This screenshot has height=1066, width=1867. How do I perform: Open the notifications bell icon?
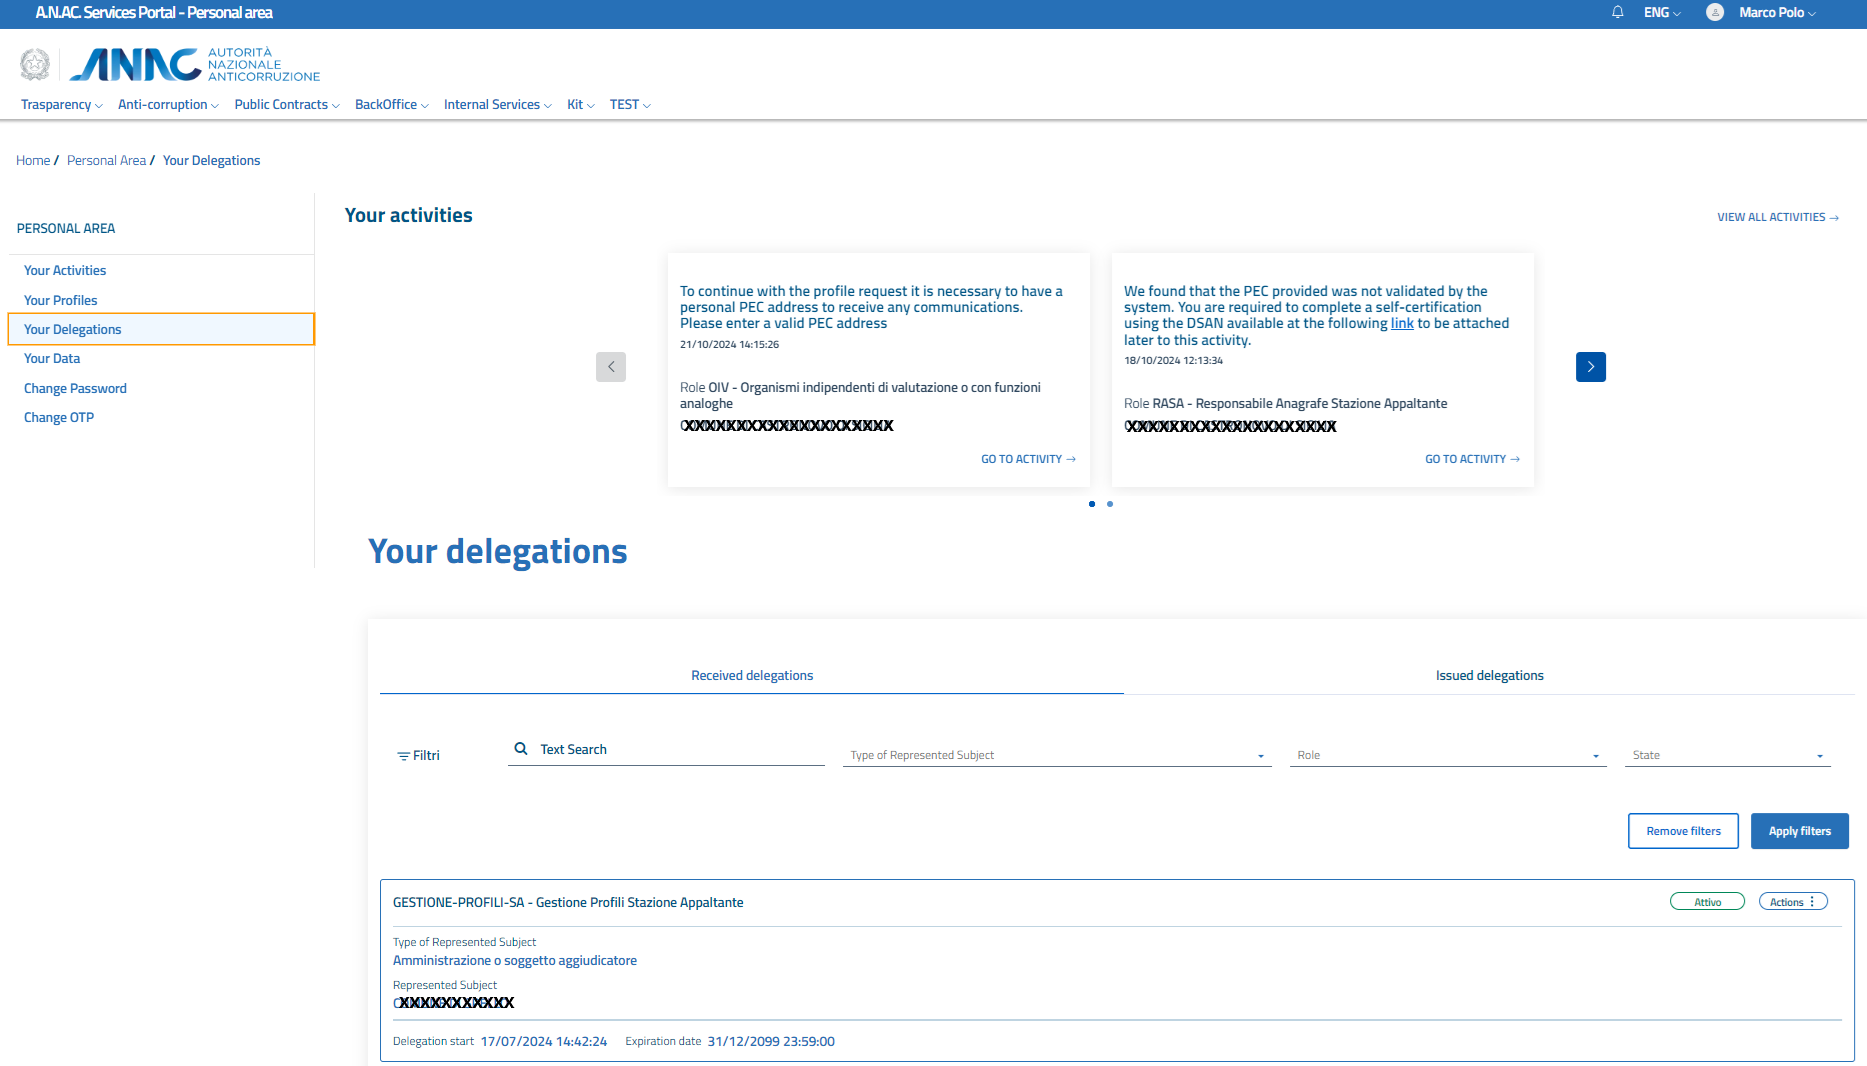pyautogui.click(x=1617, y=13)
